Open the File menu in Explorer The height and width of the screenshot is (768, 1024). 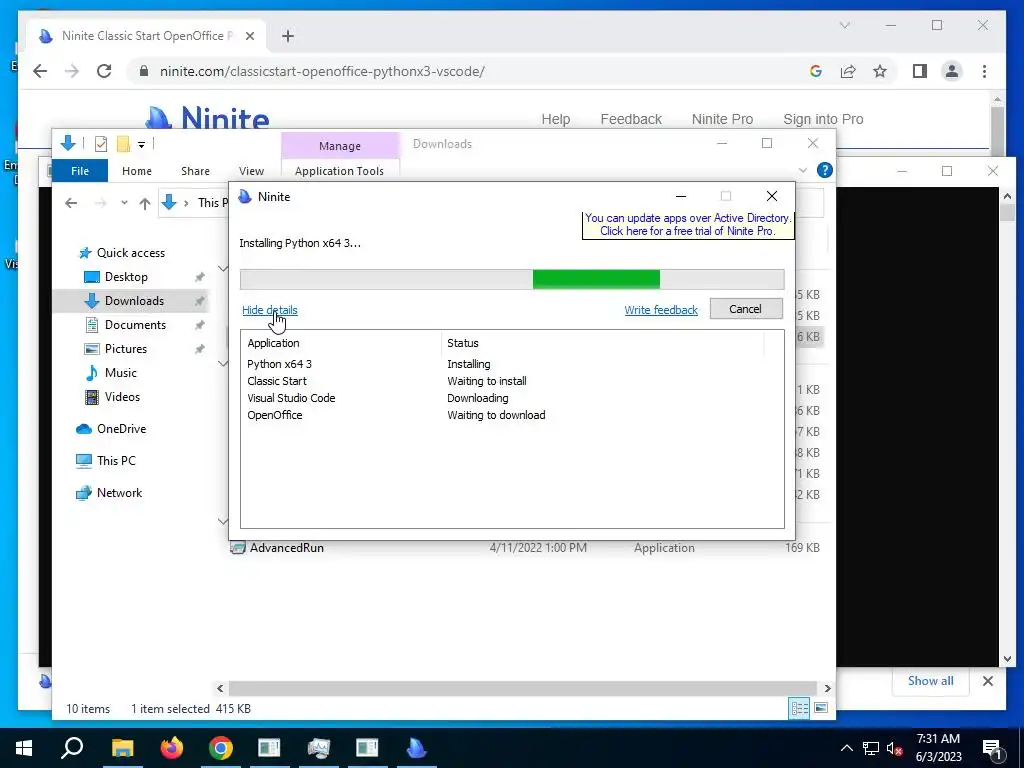(80, 171)
